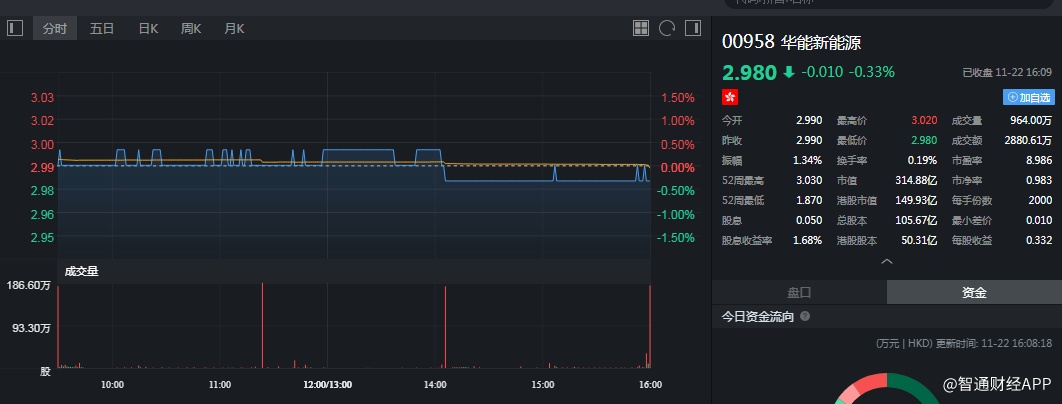Viewport: 1062px width, 404px height.
Task: Click the stock search input field
Action: pos(880,3)
